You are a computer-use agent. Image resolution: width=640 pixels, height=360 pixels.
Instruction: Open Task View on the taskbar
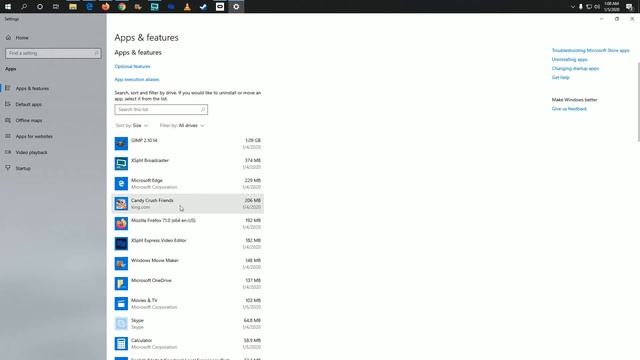pyautogui.click(x=56, y=7)
